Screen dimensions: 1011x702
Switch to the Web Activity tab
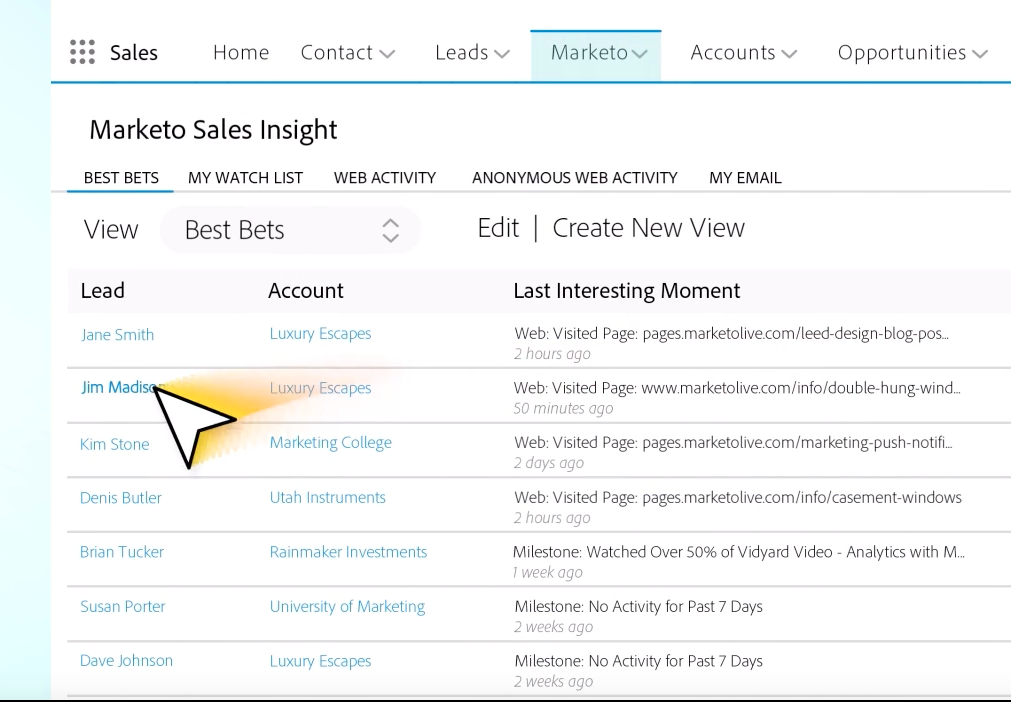[x=385, y=178]
